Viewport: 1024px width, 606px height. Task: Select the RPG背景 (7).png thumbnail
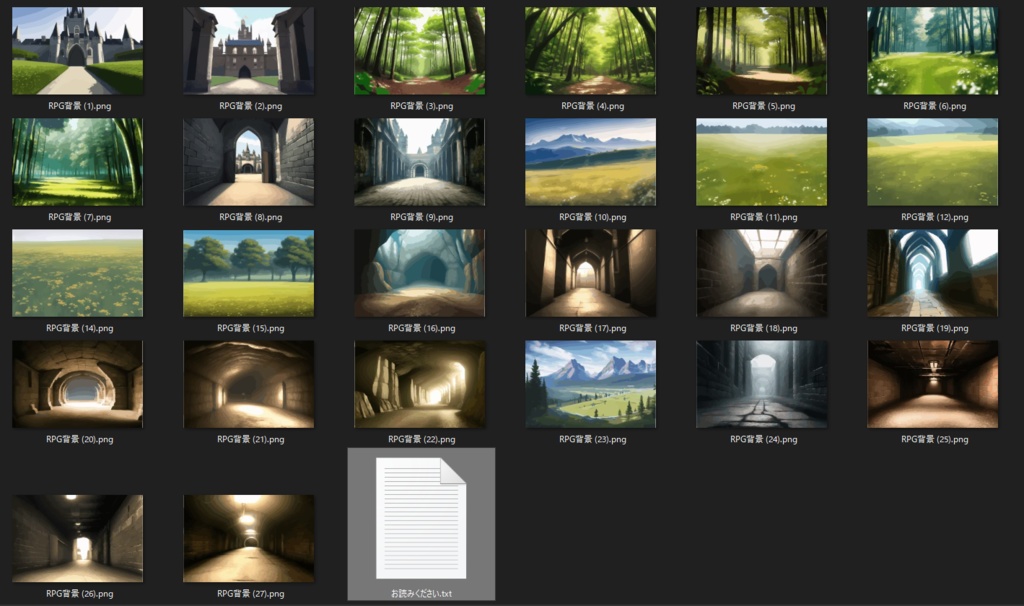[x=78, y=162]
